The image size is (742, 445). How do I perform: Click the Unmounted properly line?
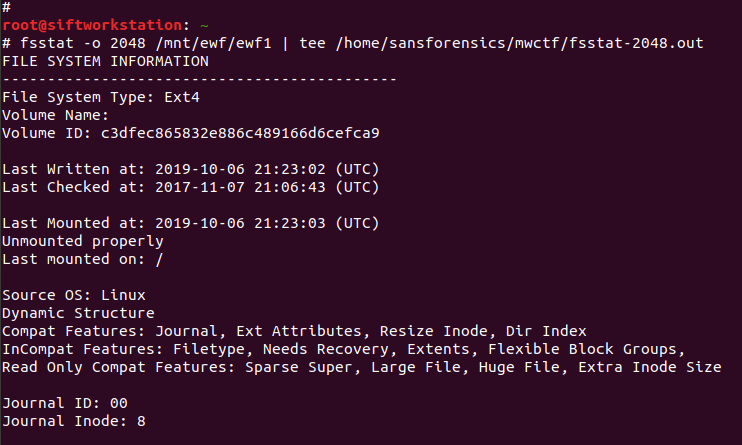click(x=82, y=241)
